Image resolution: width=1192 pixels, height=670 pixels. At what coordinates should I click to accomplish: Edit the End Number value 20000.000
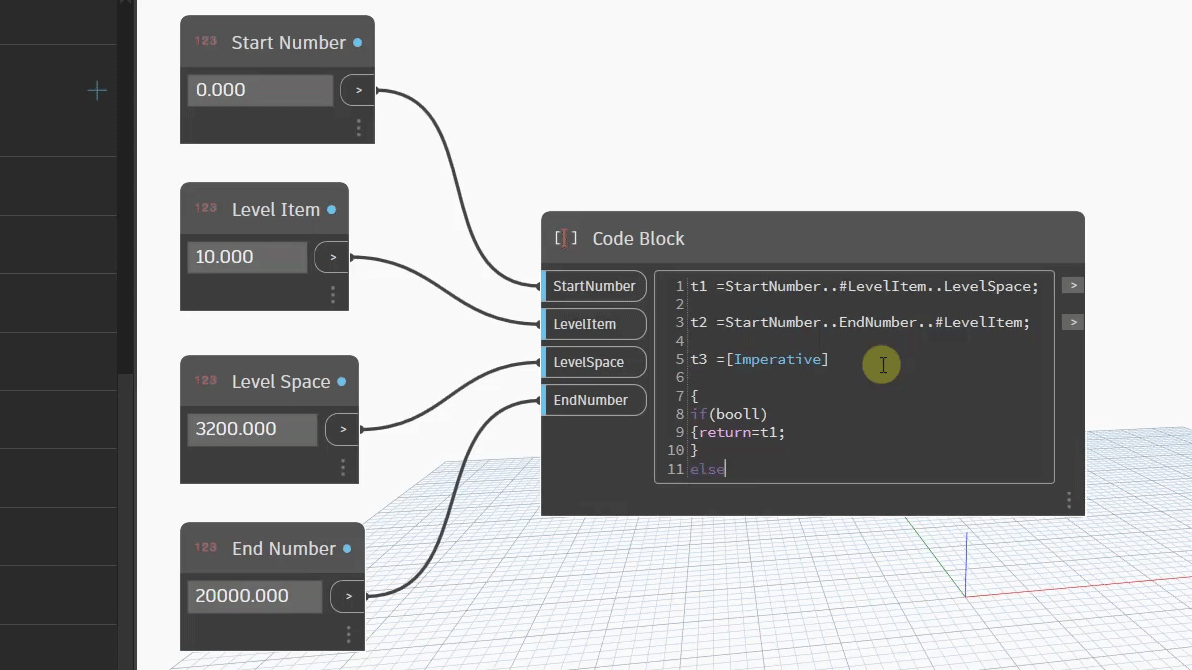(255, 596)
